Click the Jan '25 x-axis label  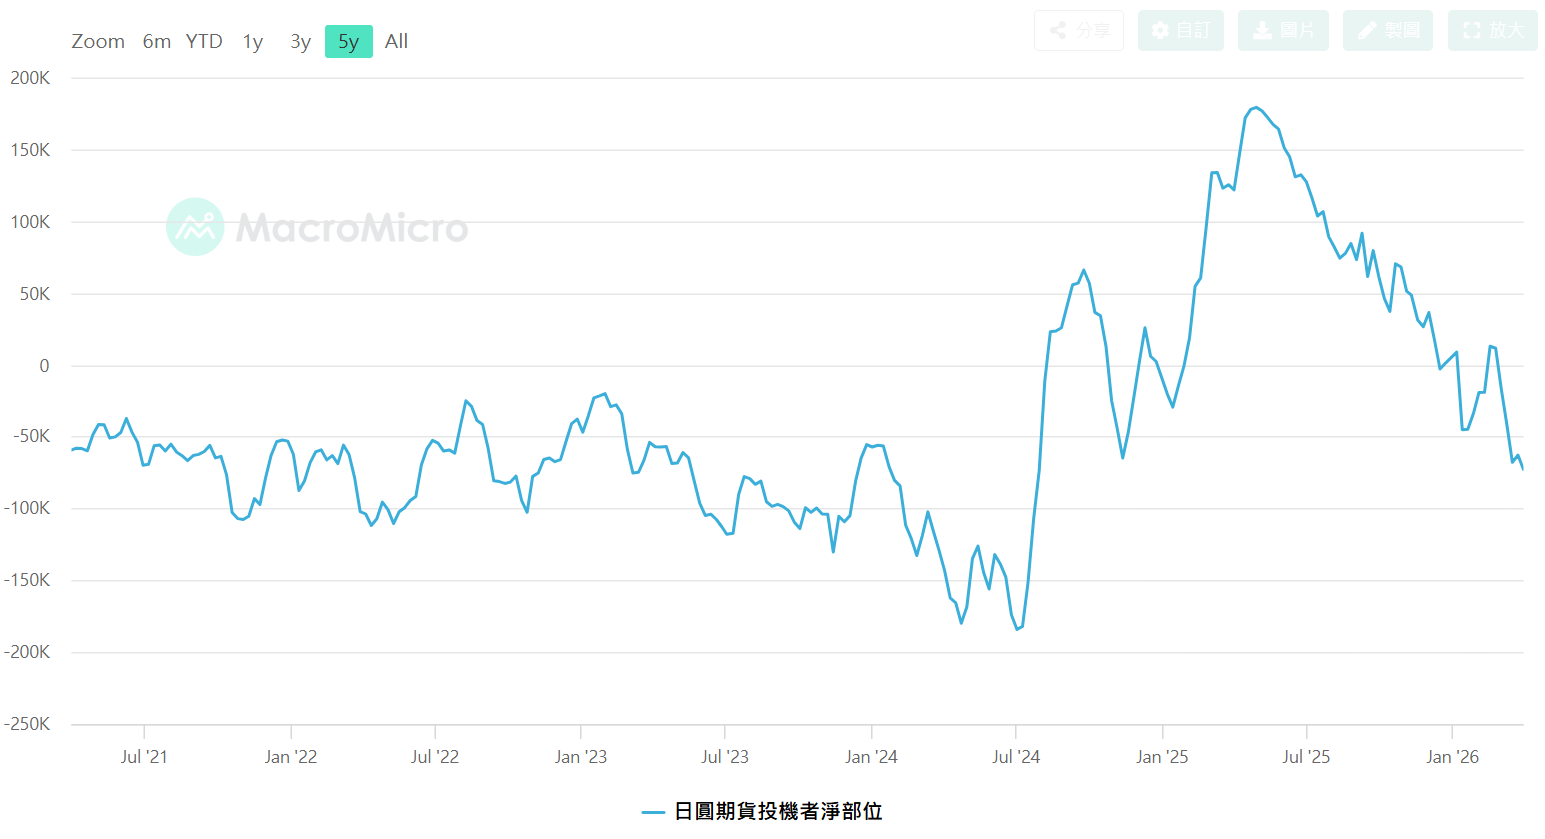click(x=1162, y=757)
